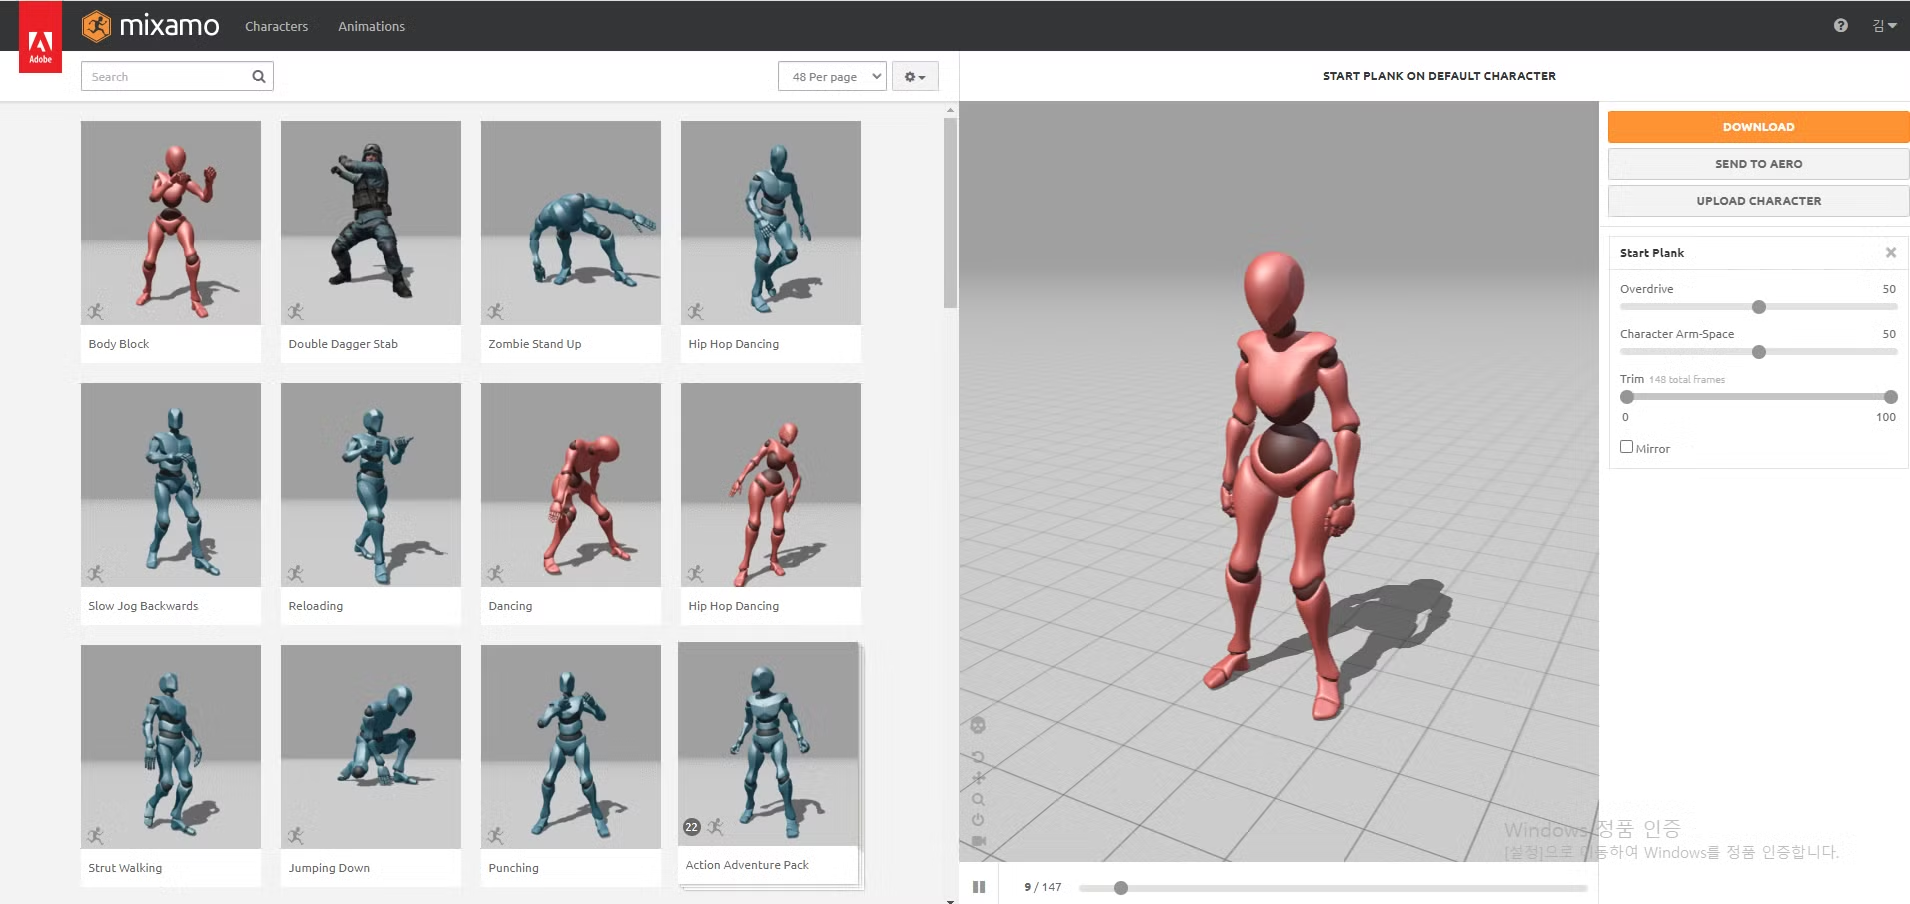This screenshot has width=1910, height=904.
Task: Click the animation icon on Reloading
Action: click(295, 573)
